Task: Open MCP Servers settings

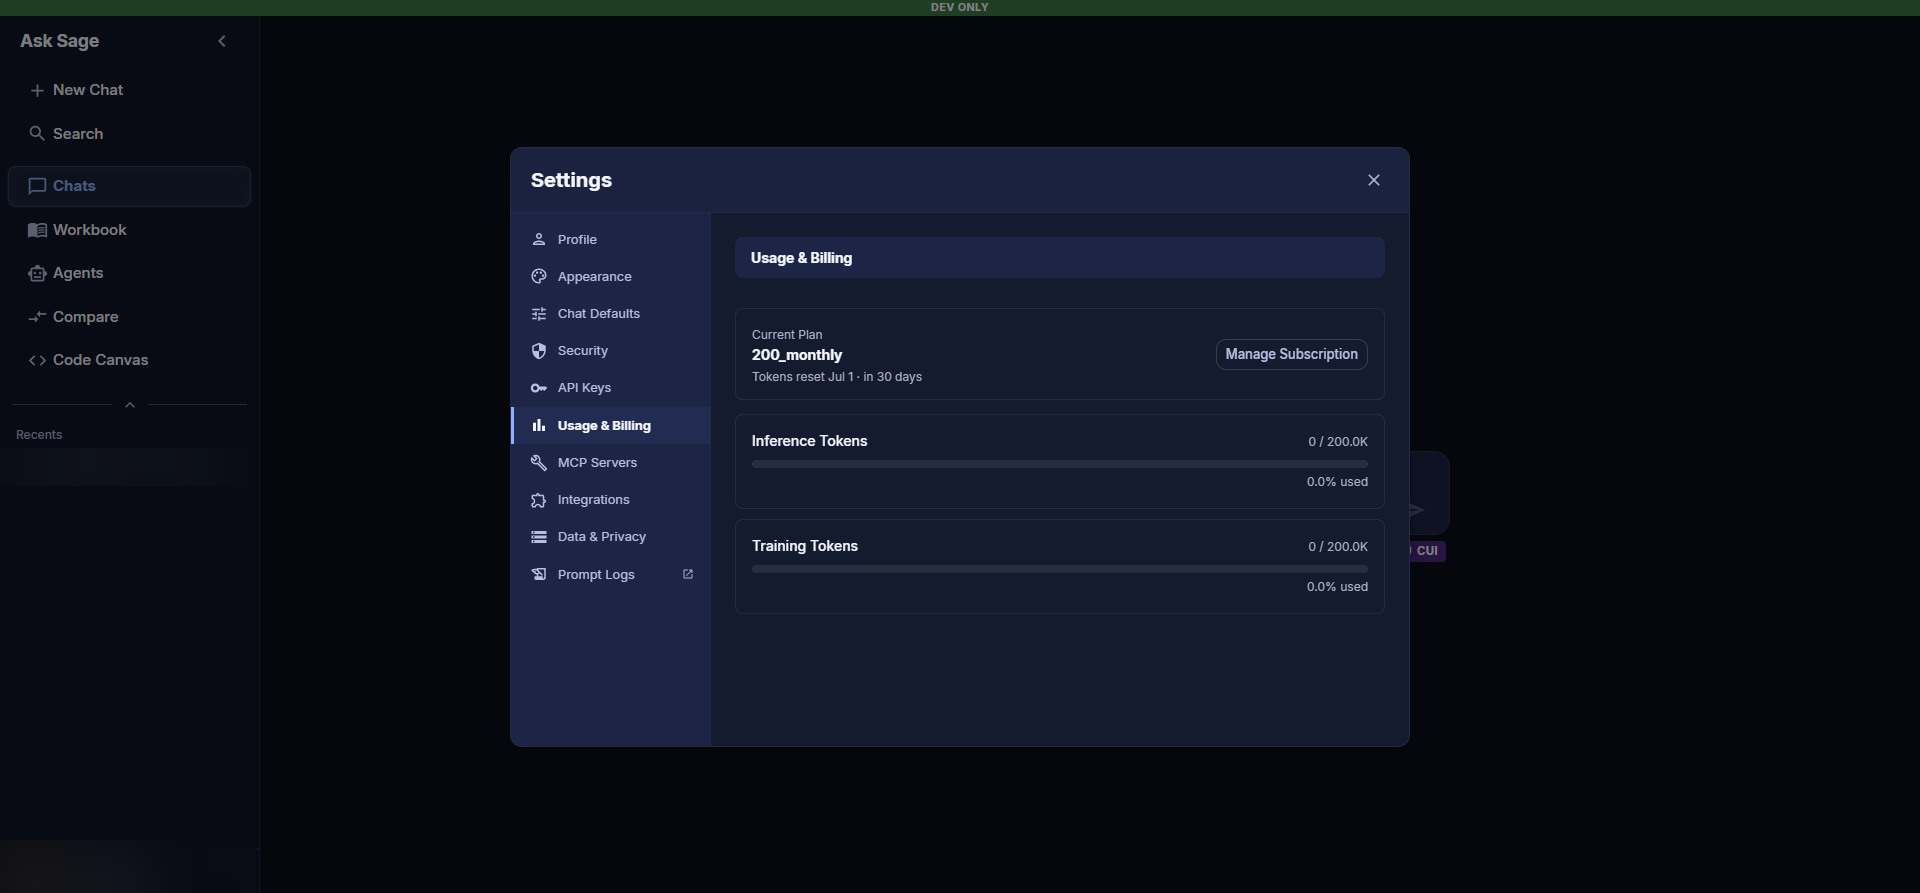Action: pos(611,463)
